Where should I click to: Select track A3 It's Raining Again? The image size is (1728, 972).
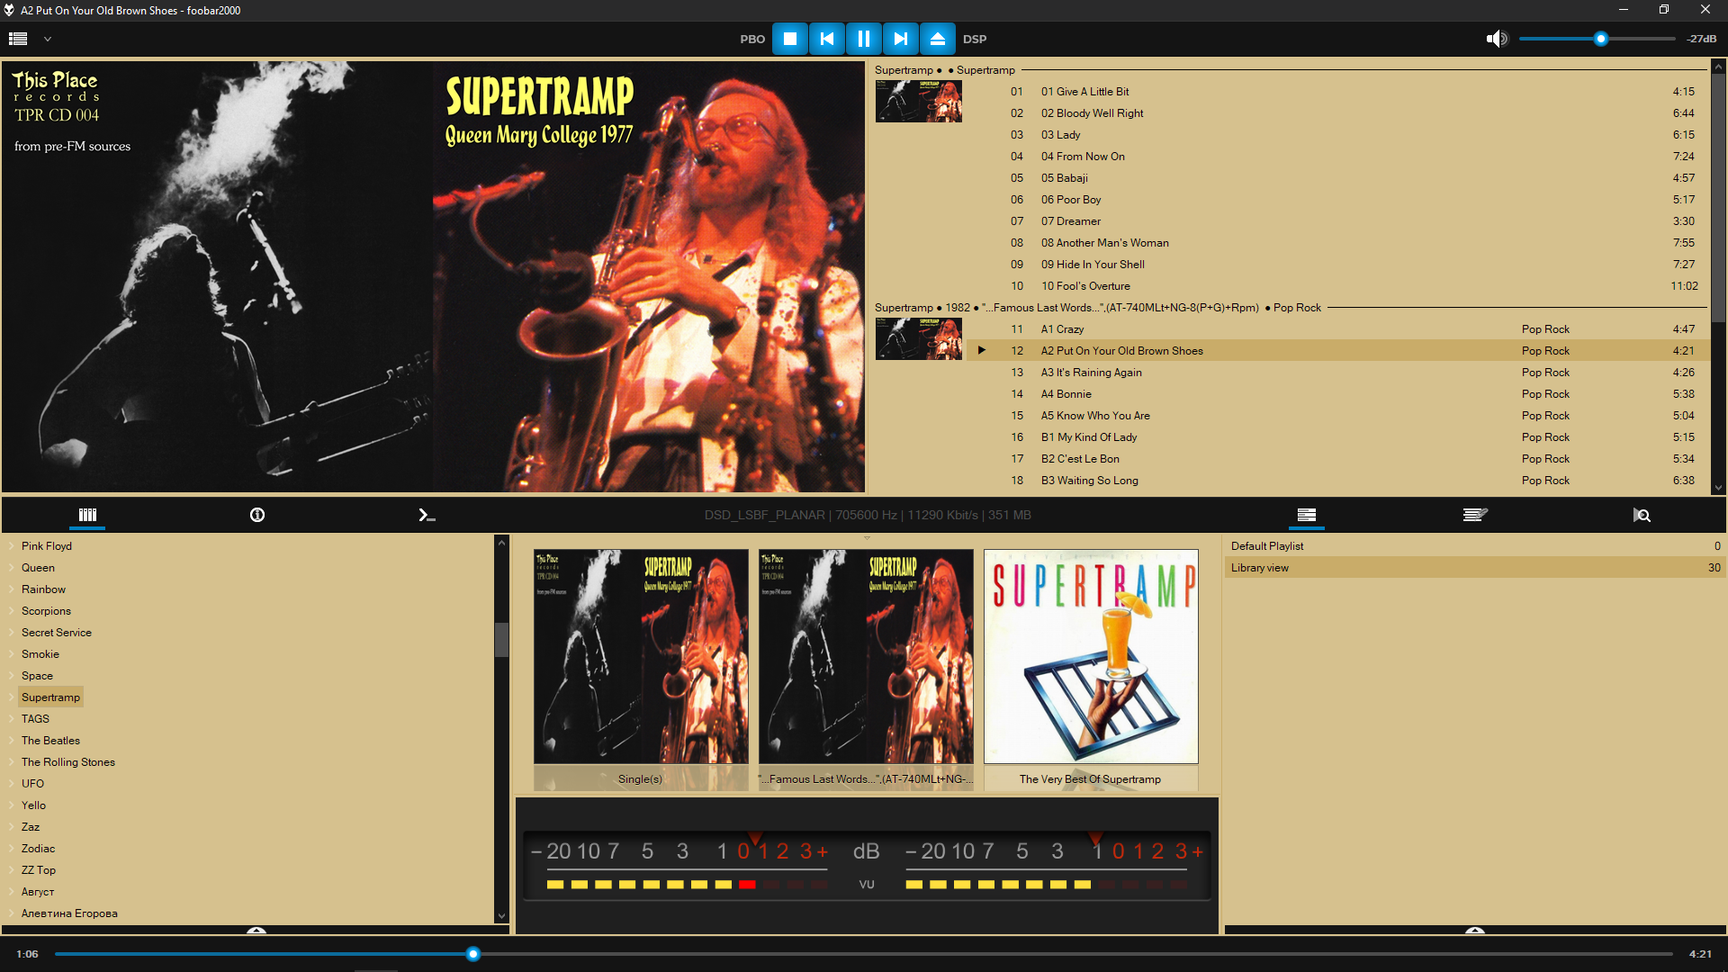point(1341,373)
